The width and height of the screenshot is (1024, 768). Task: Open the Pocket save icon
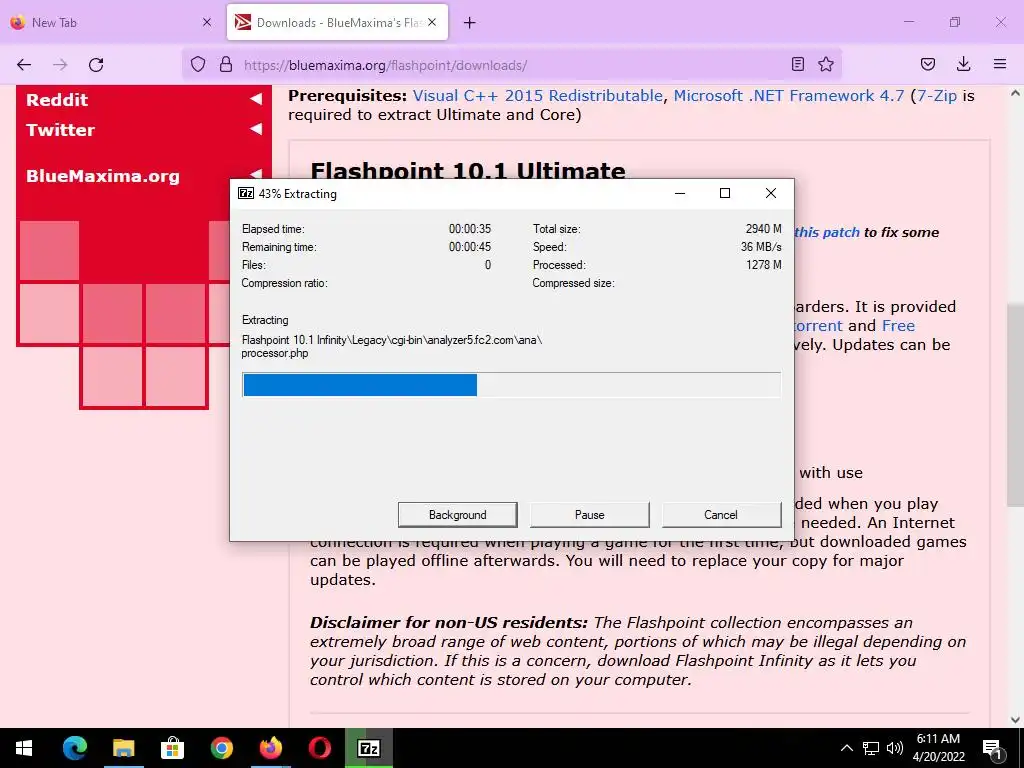coord(928,64)
